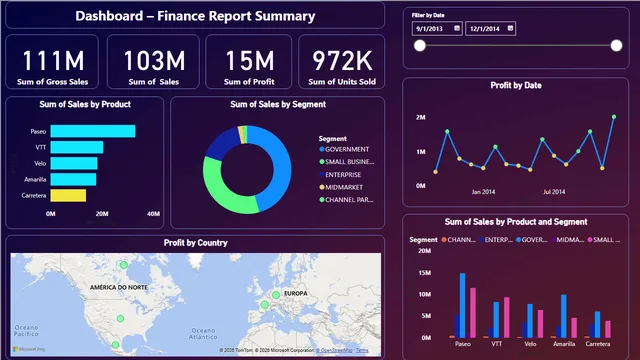The image size is (640, 360).
Task: Click the final peak point on Profit by Date
Action: 614,117
